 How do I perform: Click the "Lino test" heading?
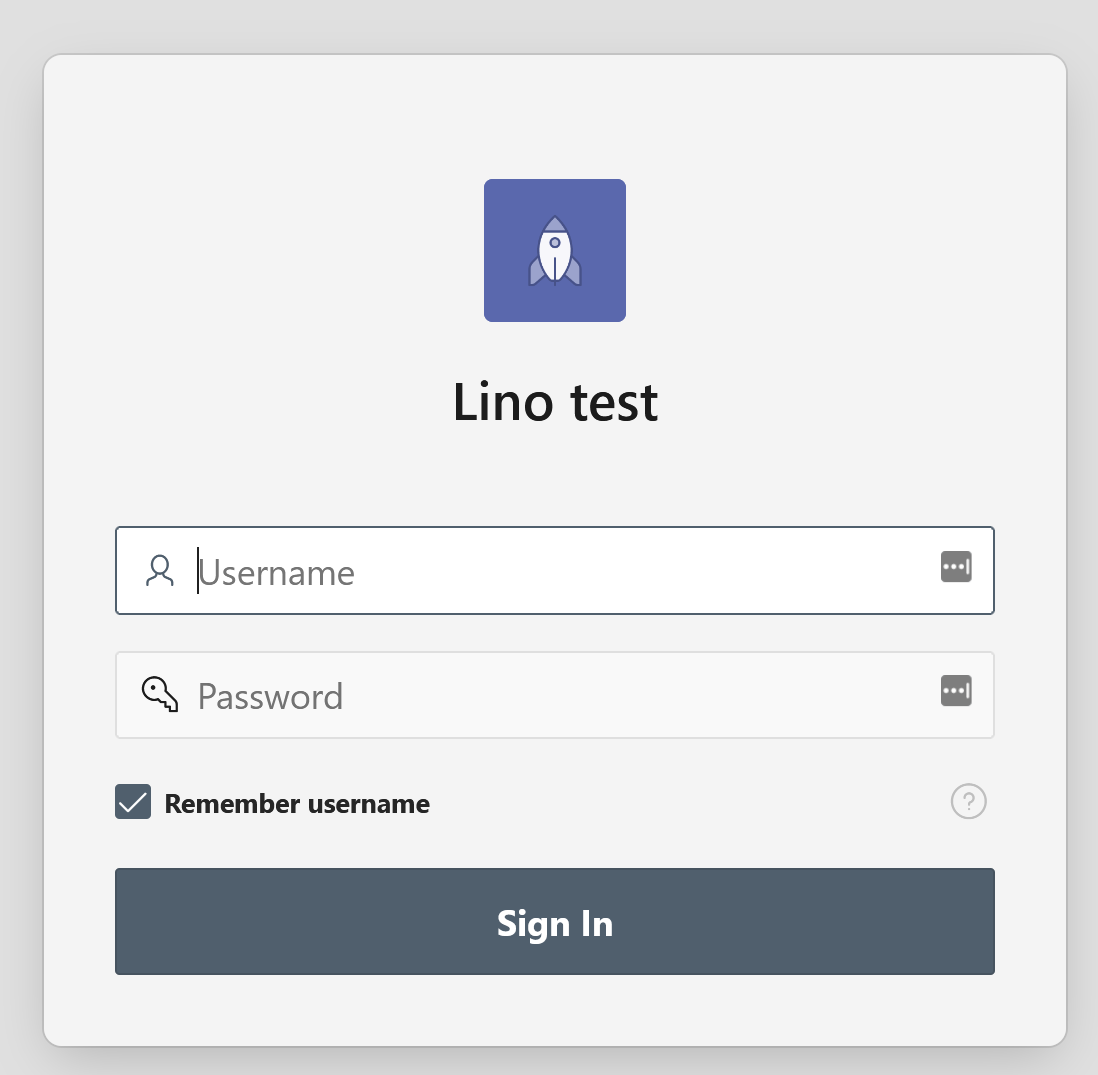tap(555, 402)
